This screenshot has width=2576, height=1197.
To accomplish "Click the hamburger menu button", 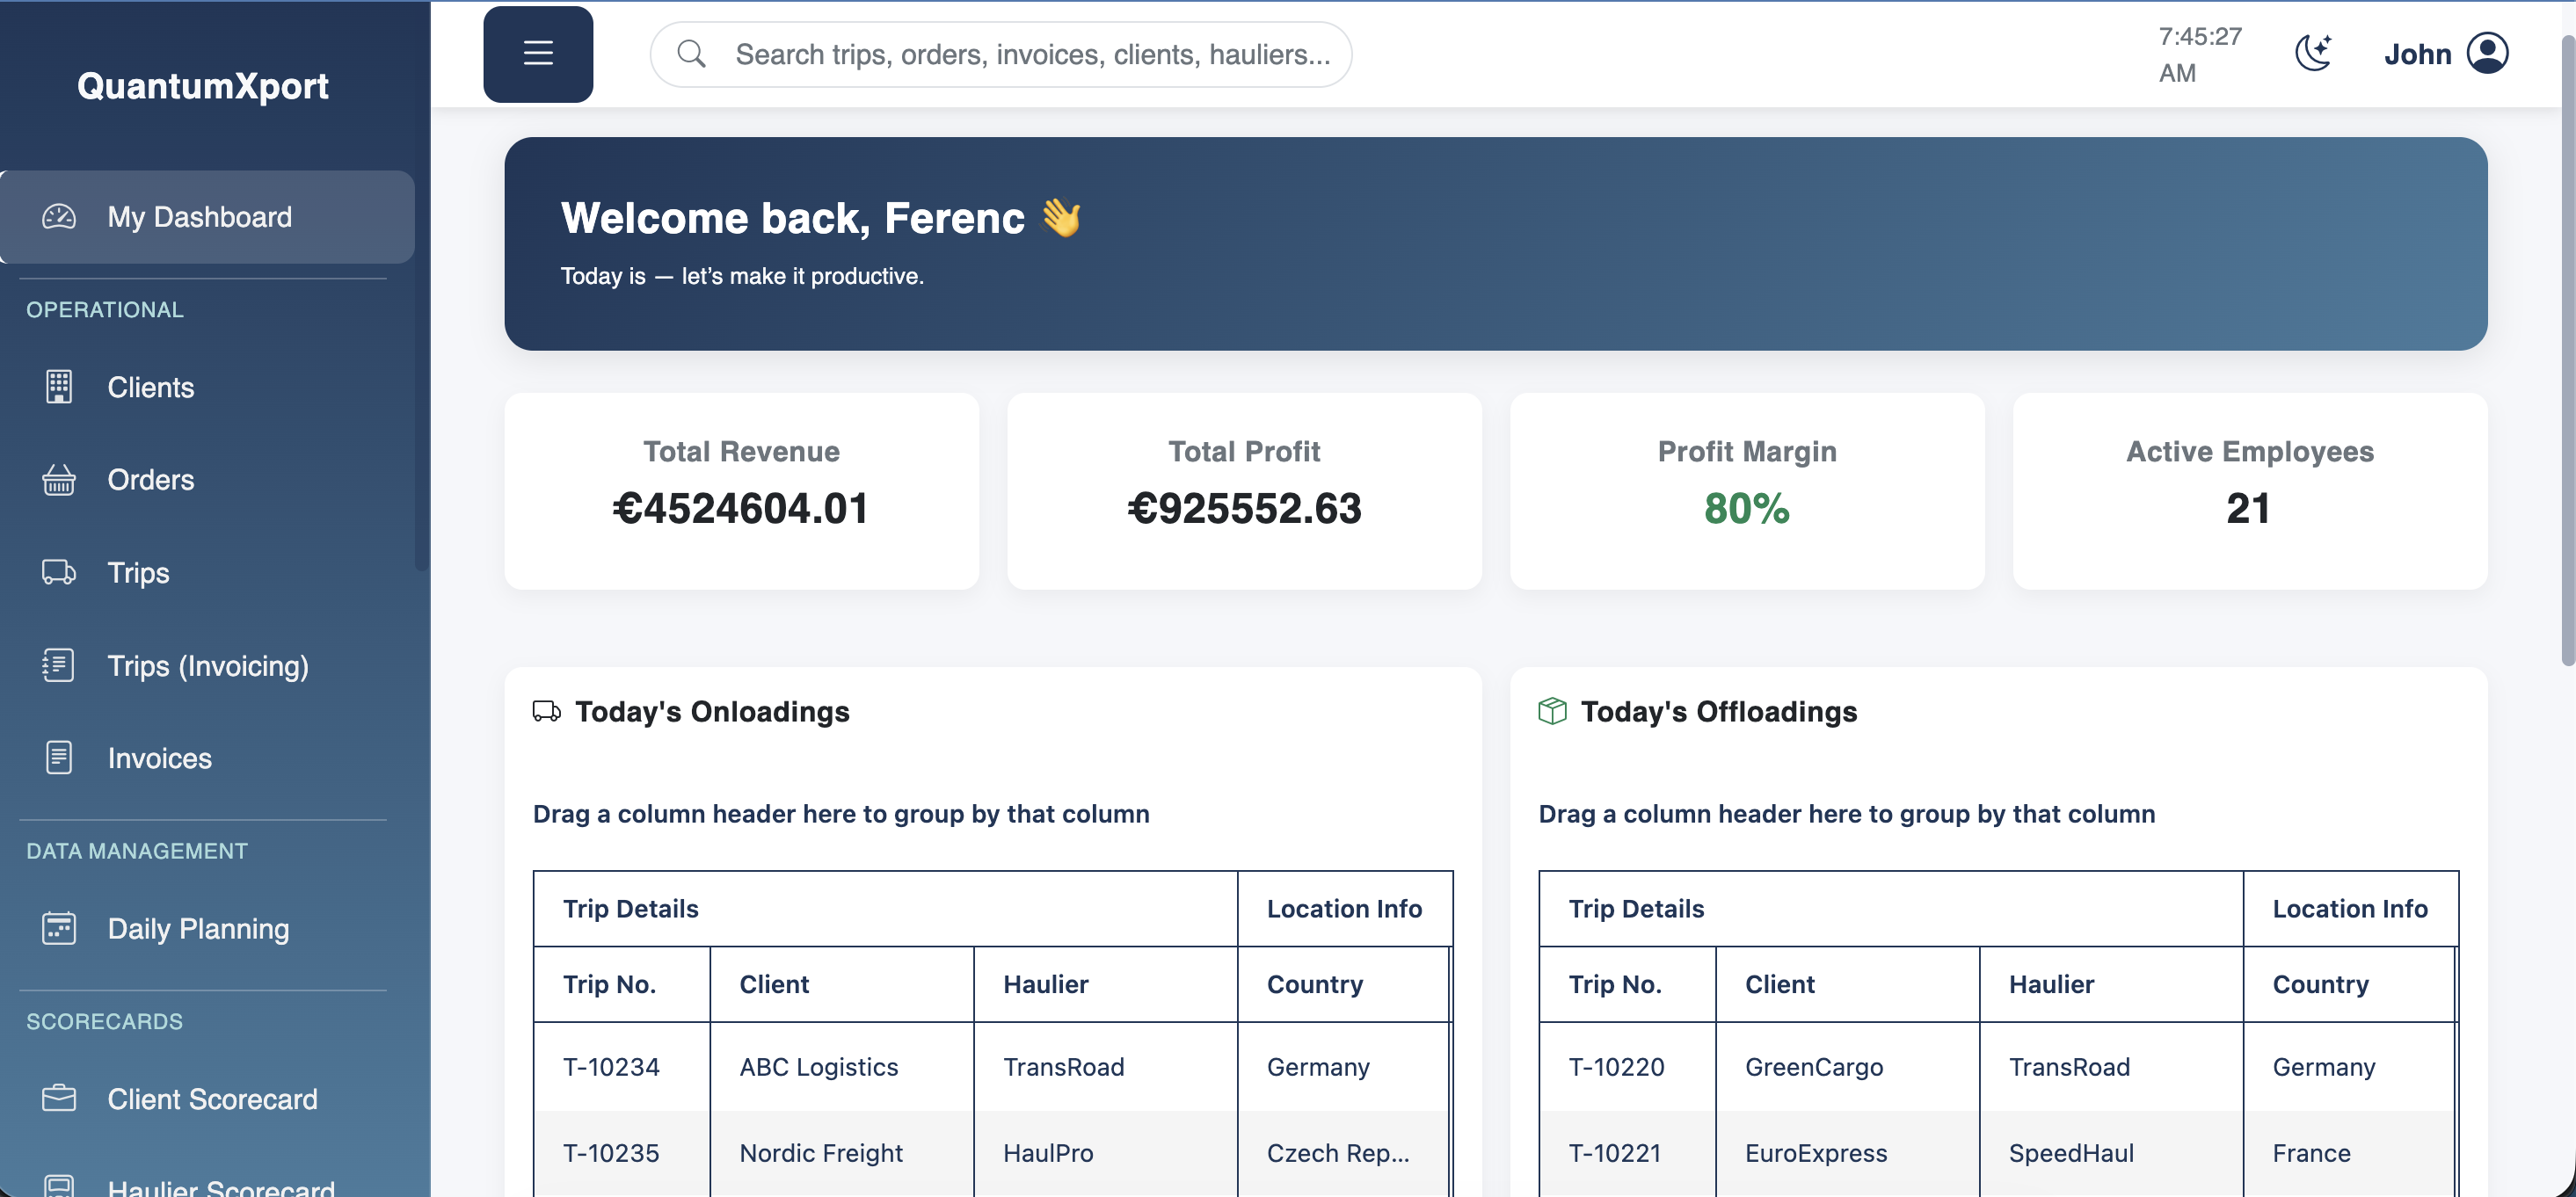I will pyautogui.click(x=538, y=54).
